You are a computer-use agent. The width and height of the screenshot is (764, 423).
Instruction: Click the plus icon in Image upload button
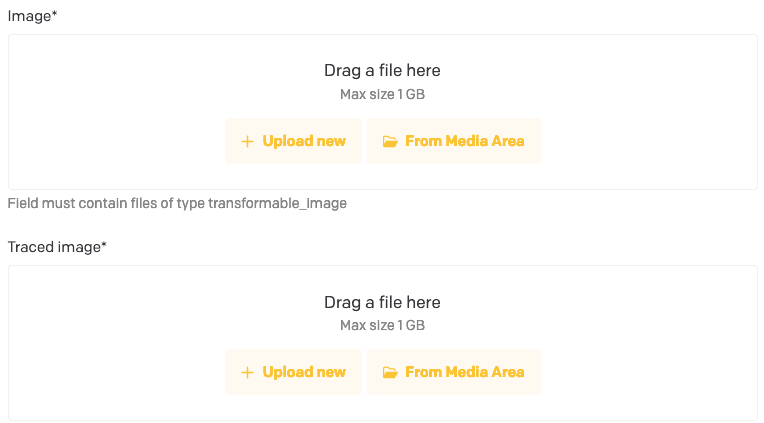[x=247, y=141]
